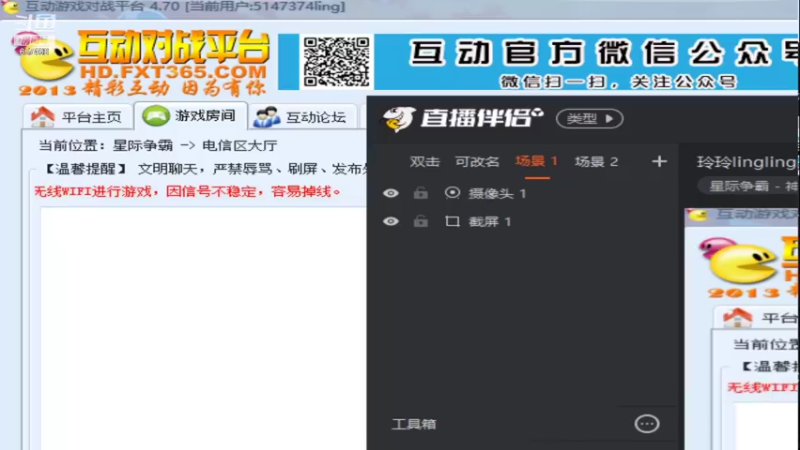
Task: Open the 平台主页 tab
Action: click(77, 117)
